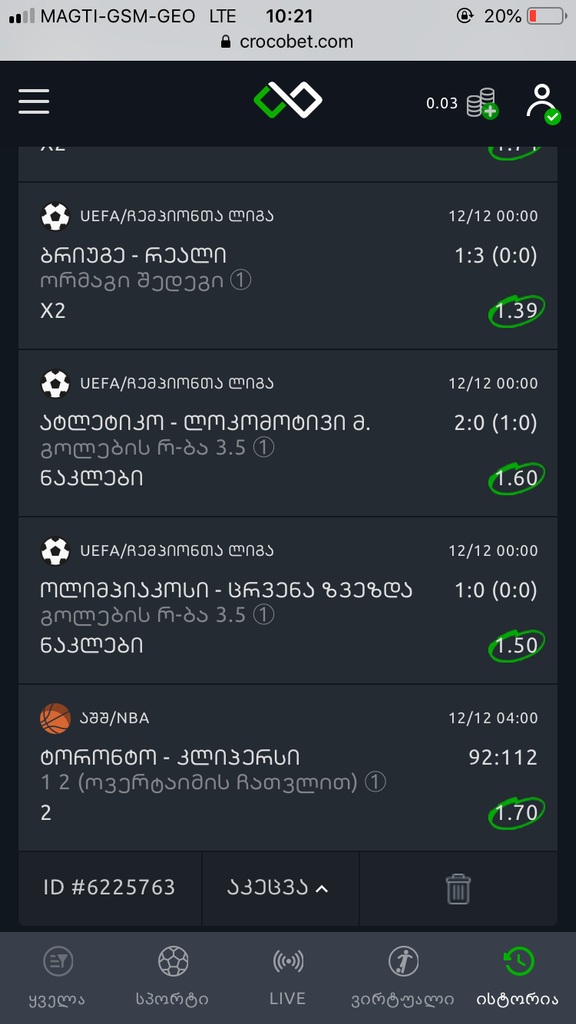Delete bet slip with trash icon
This screenshot has width=576, height=1024.
[x=458, y=889]
